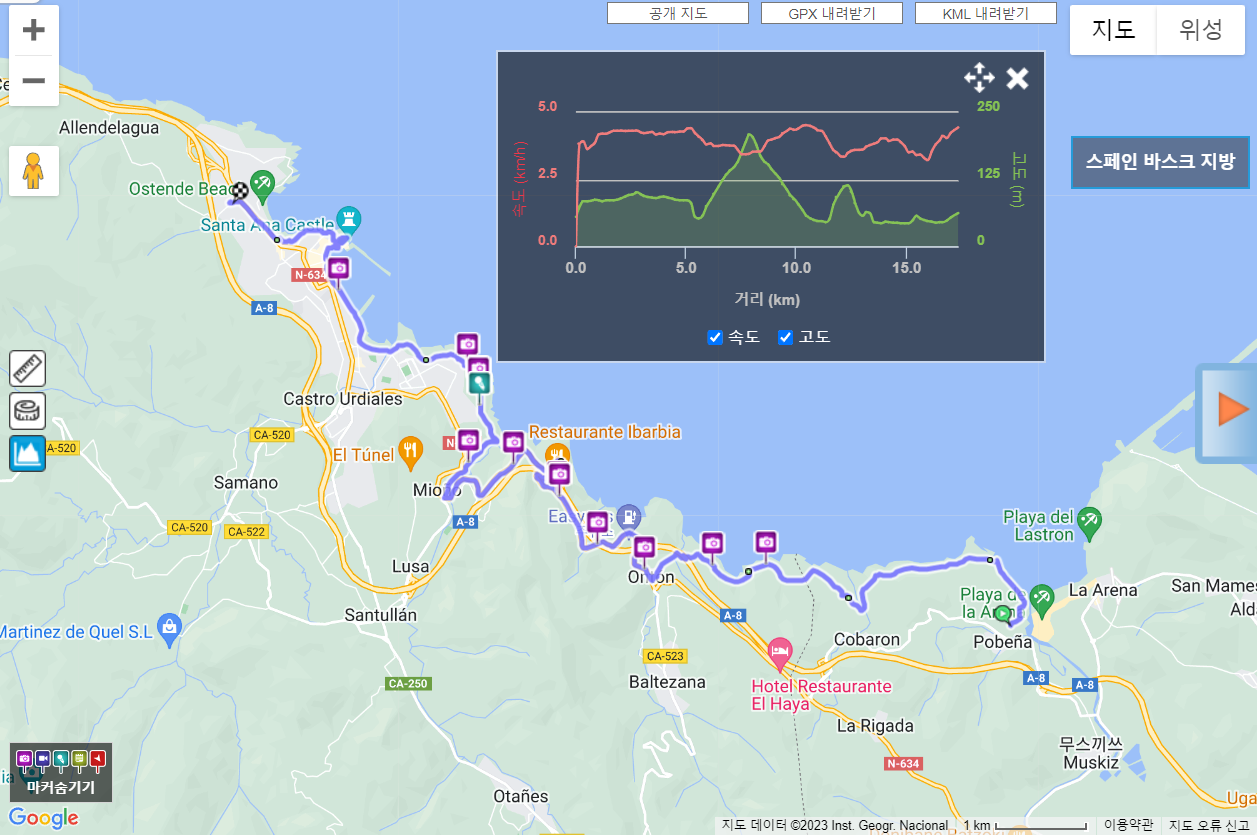Click Hotel Restaurante El Haya pin
The height and width of the screenshot is (835, 1257).
pyautogui.click(x=780, y=655)
